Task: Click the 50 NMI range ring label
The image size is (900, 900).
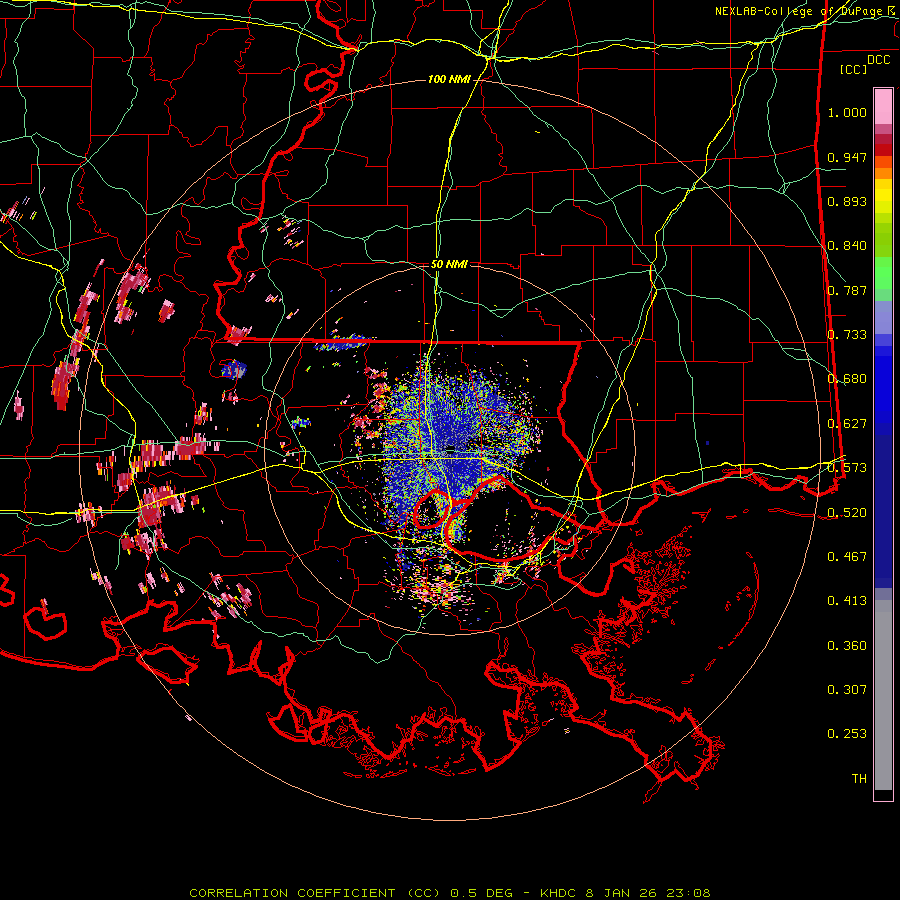Action: tap(449, 264)
